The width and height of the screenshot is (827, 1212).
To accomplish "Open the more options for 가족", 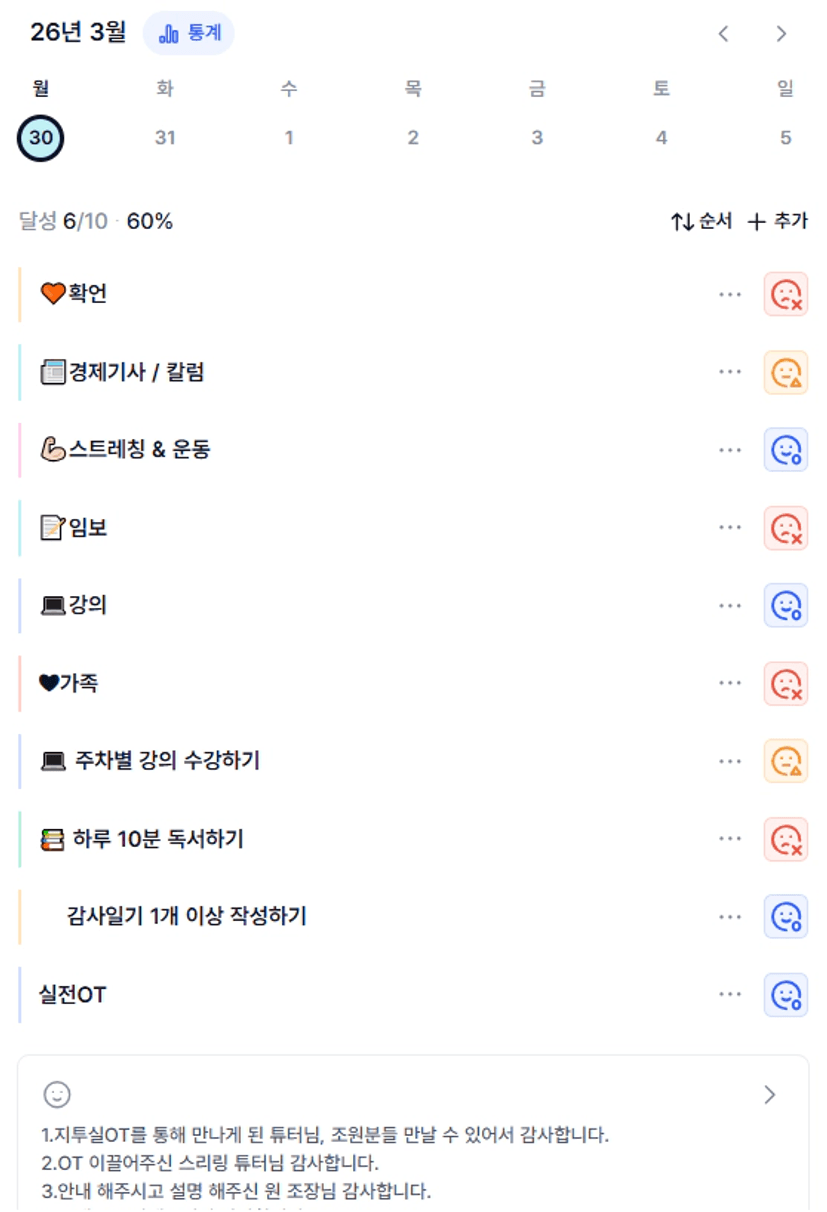I will coord(730,684).
